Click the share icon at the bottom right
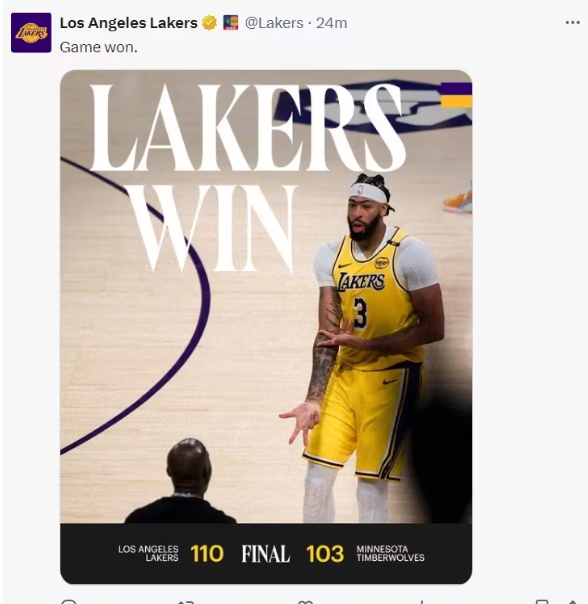 tap(573, 602)
